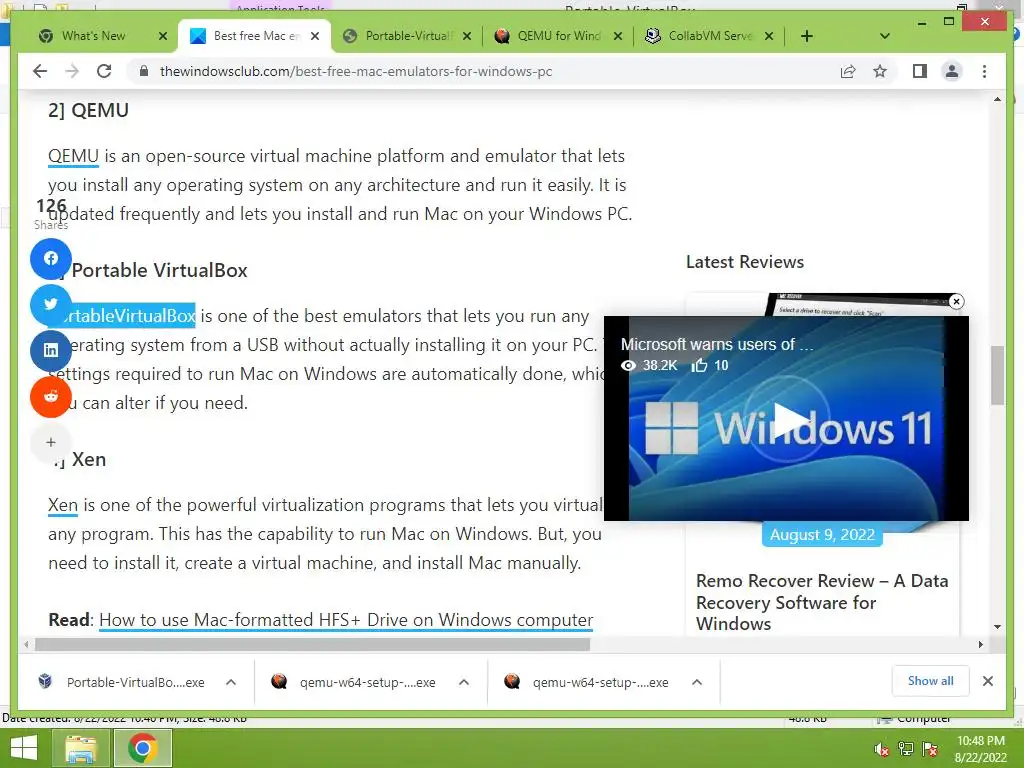This screenshot has height=768, width=1024.
Task: Click the muted volume tray icon
Action: coord(882,750)
